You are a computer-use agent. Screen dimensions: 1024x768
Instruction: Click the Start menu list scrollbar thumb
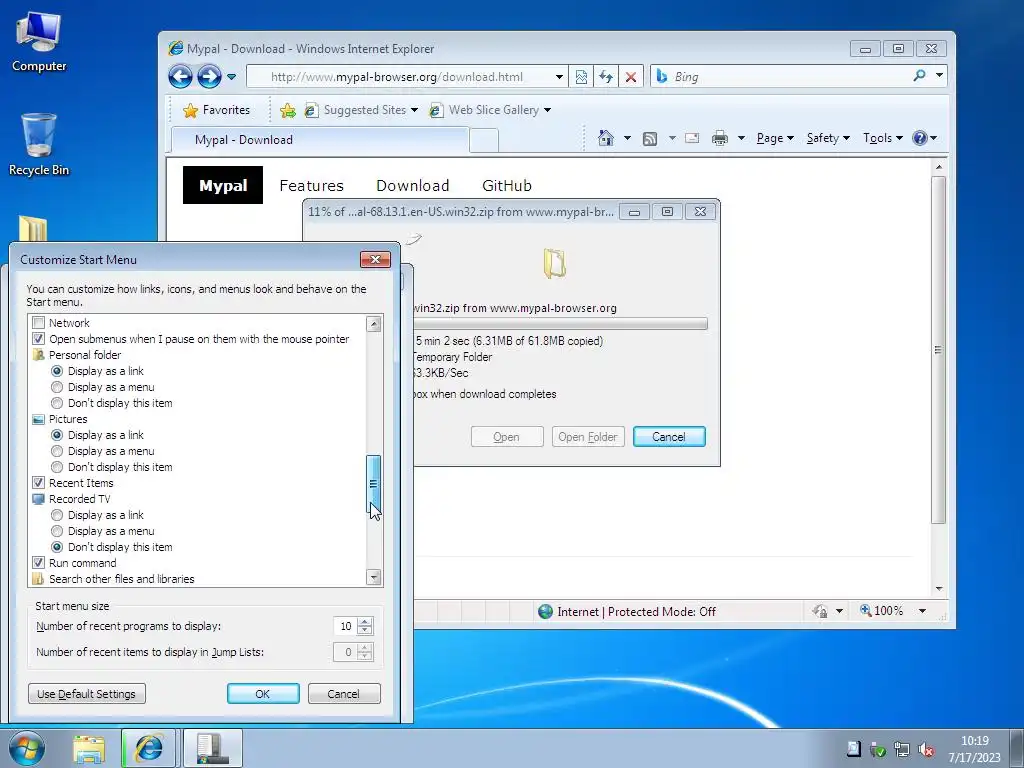[374, 483]
